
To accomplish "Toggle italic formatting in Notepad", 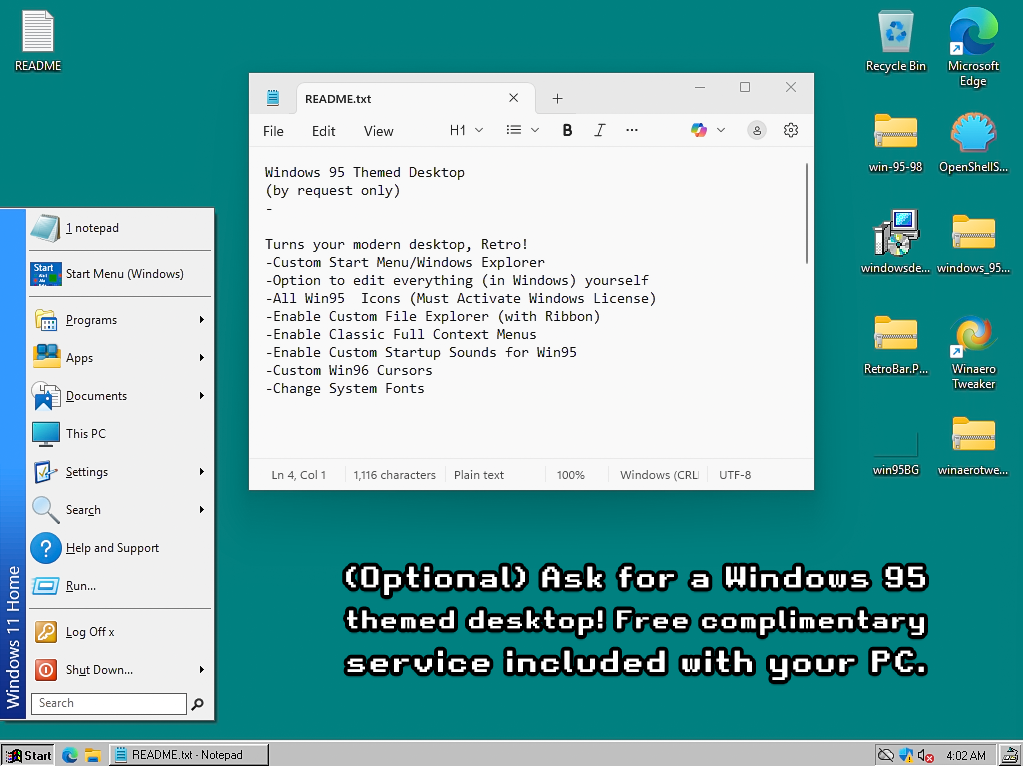I will coord(599,130).
